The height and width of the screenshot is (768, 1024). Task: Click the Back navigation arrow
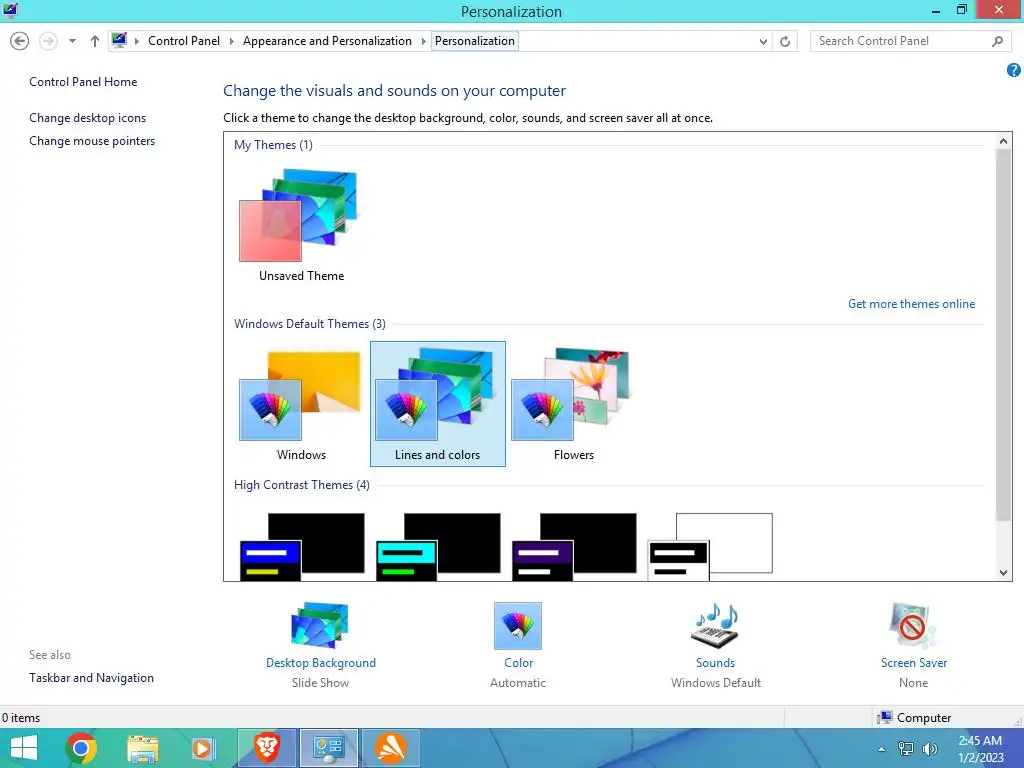coord(20,41)
